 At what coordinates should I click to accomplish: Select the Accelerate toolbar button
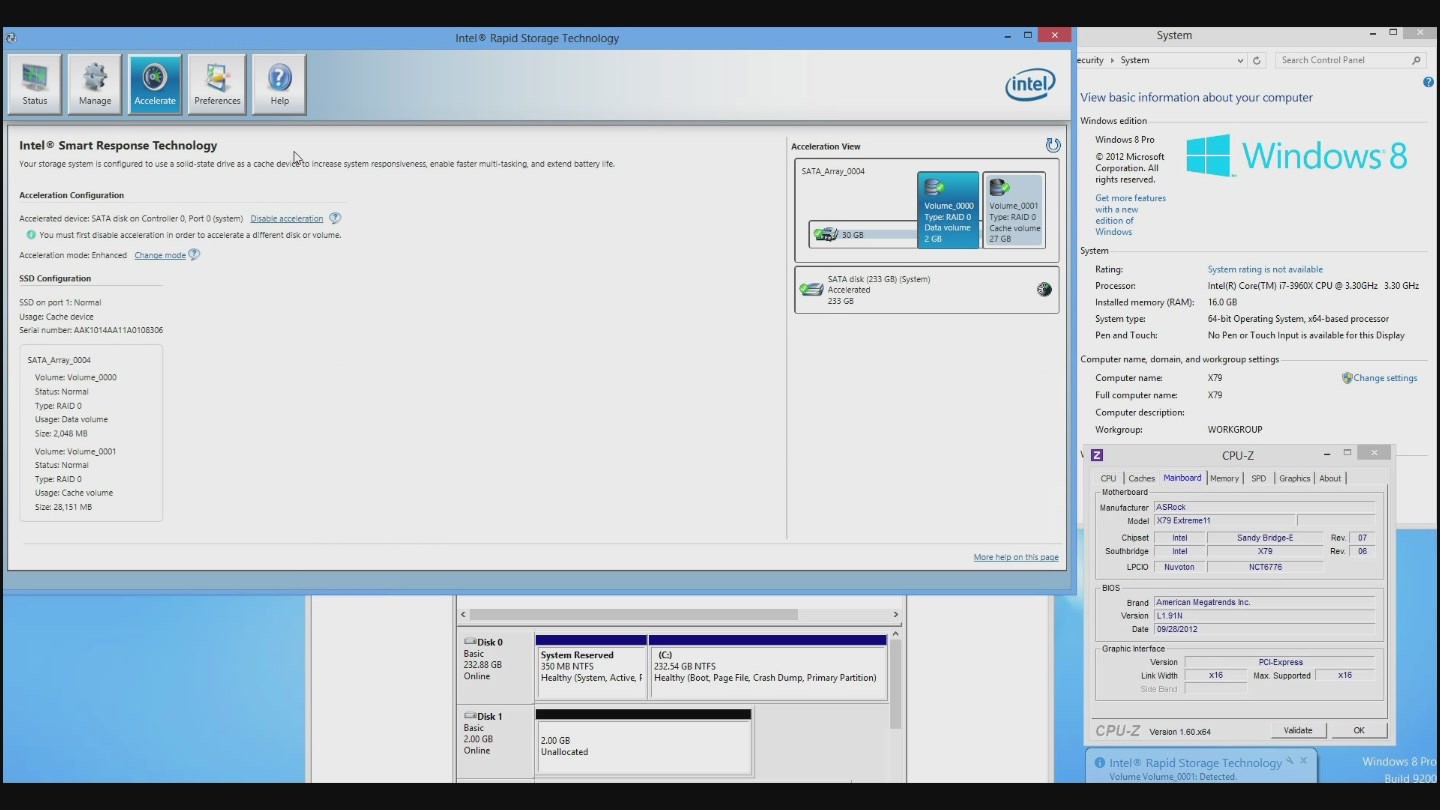(155, 84)
